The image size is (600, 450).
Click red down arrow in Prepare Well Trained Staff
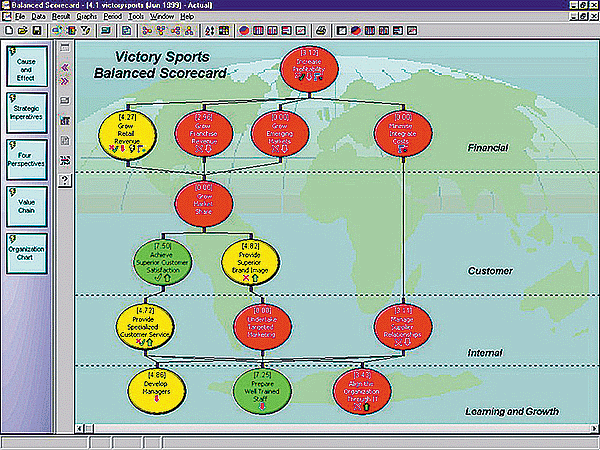coord(262,406)
